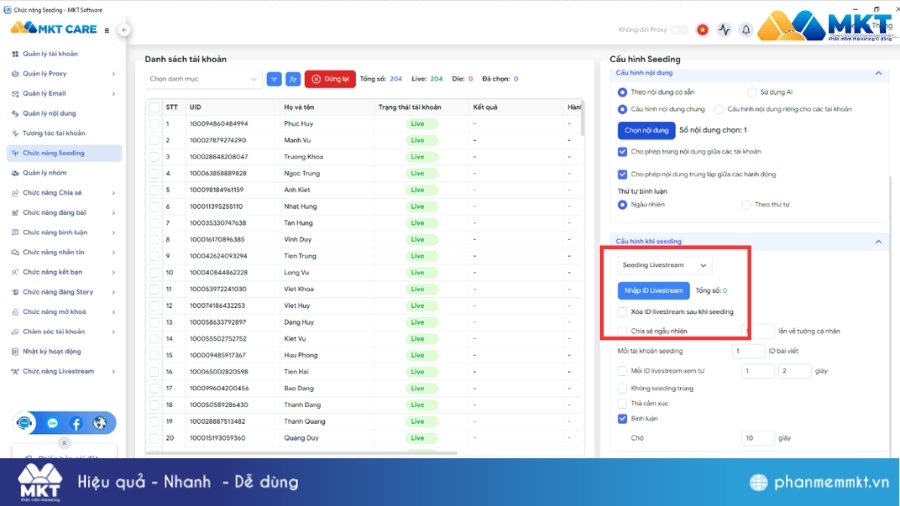Collapse the Cấu hình nội dung section
Viewport: 900px width, 506px height.
[x=878, y=73]
